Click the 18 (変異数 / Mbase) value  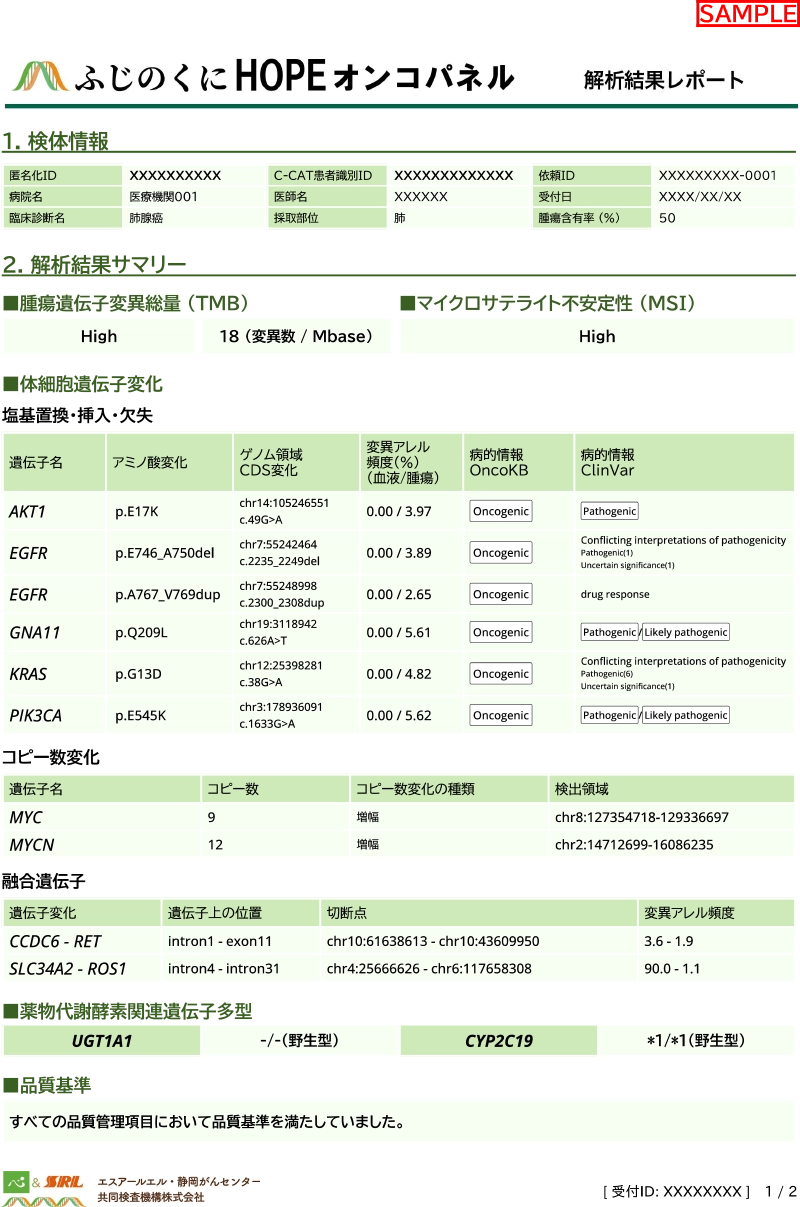point(296,336)
